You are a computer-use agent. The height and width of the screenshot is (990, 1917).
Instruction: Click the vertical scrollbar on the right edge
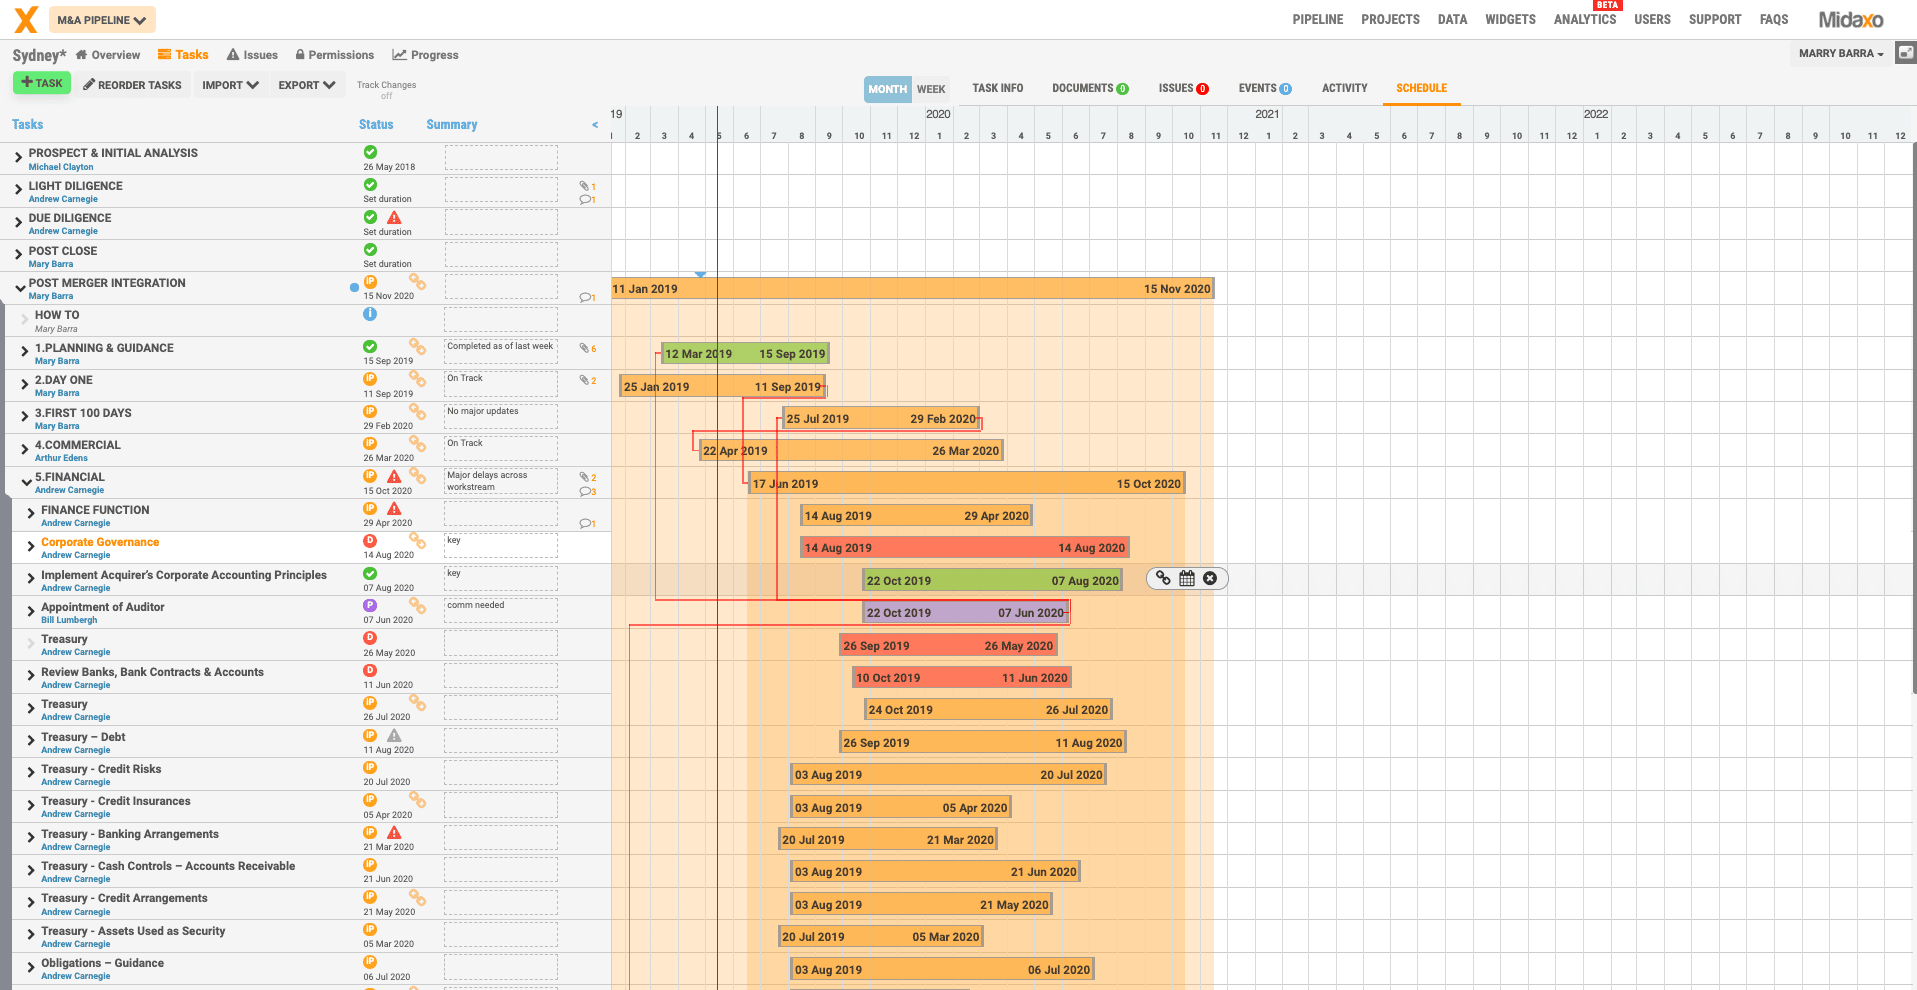[1914, 420]
